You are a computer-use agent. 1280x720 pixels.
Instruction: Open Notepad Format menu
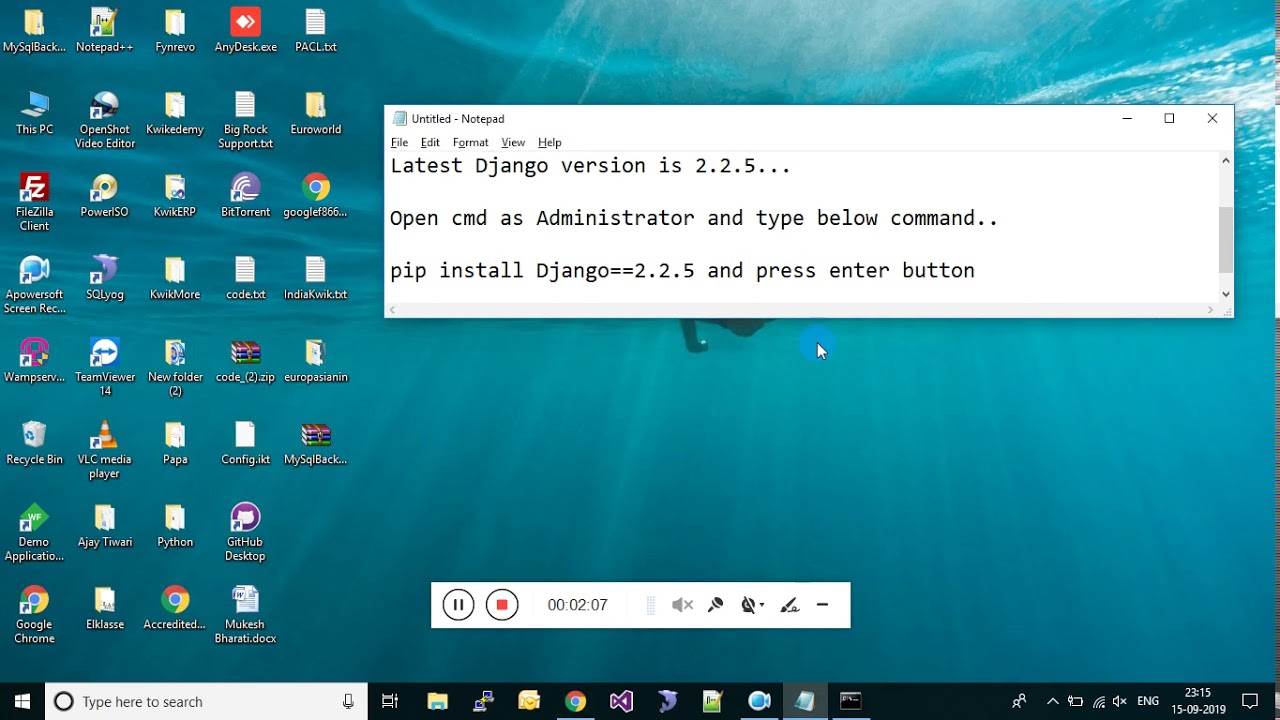tap(470, 142)
